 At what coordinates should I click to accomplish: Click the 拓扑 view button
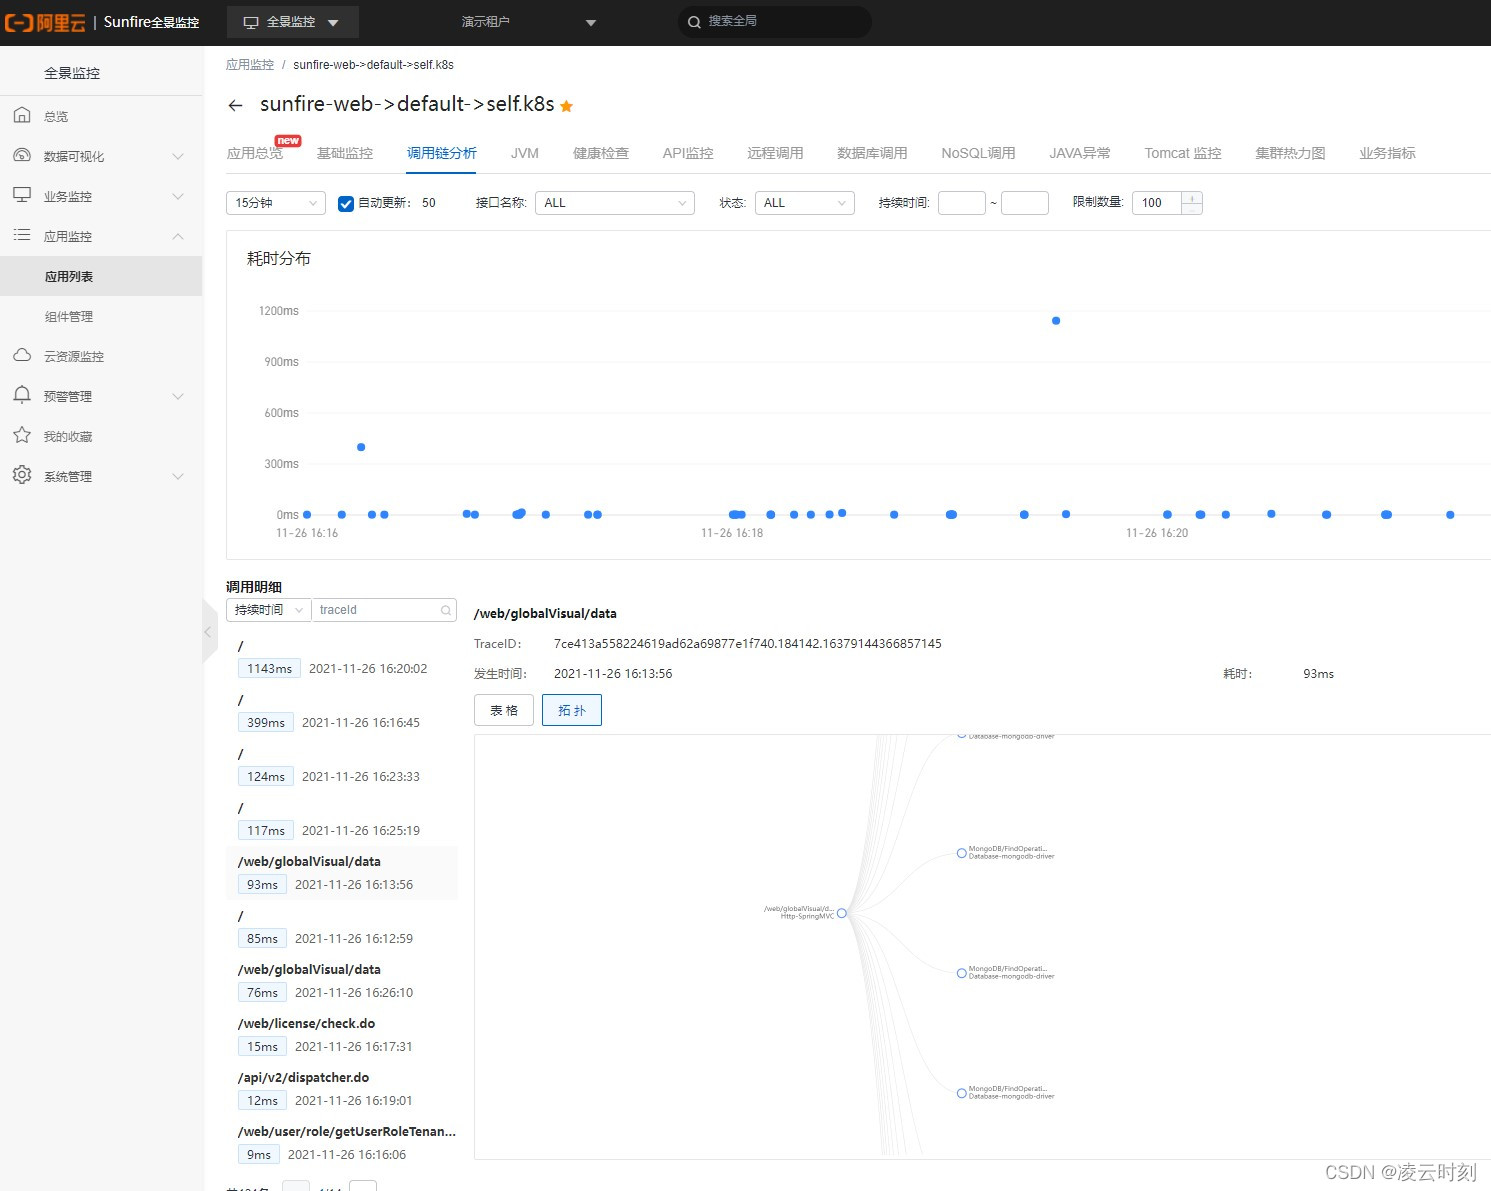click(572, 710)
